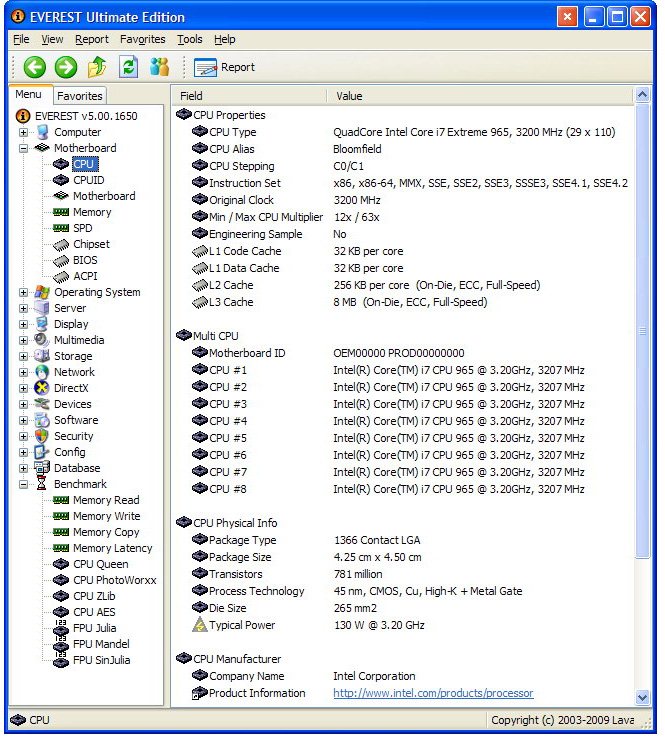Screen dimensions: 665x738
Task: Click the Memory Read benchmark icon
Action: point(61,500)
